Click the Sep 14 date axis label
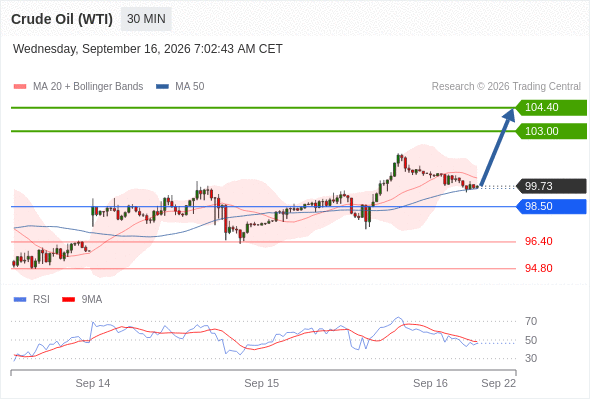 [x=93, y=383]
